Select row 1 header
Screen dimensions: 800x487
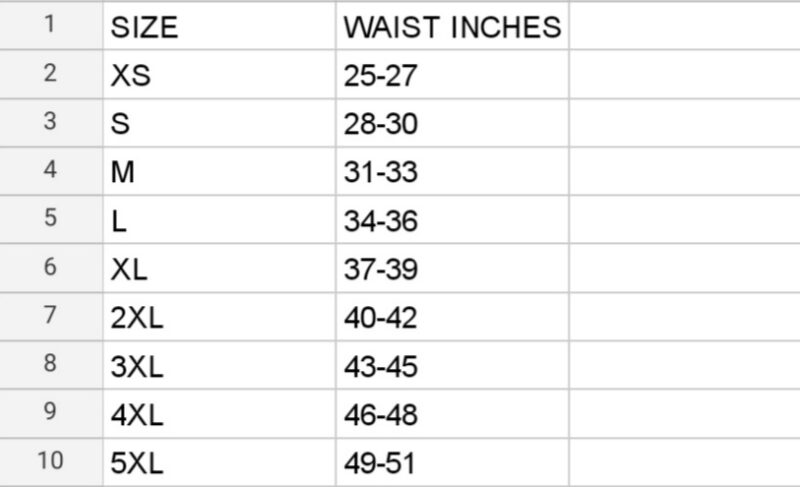coord(50,26)
